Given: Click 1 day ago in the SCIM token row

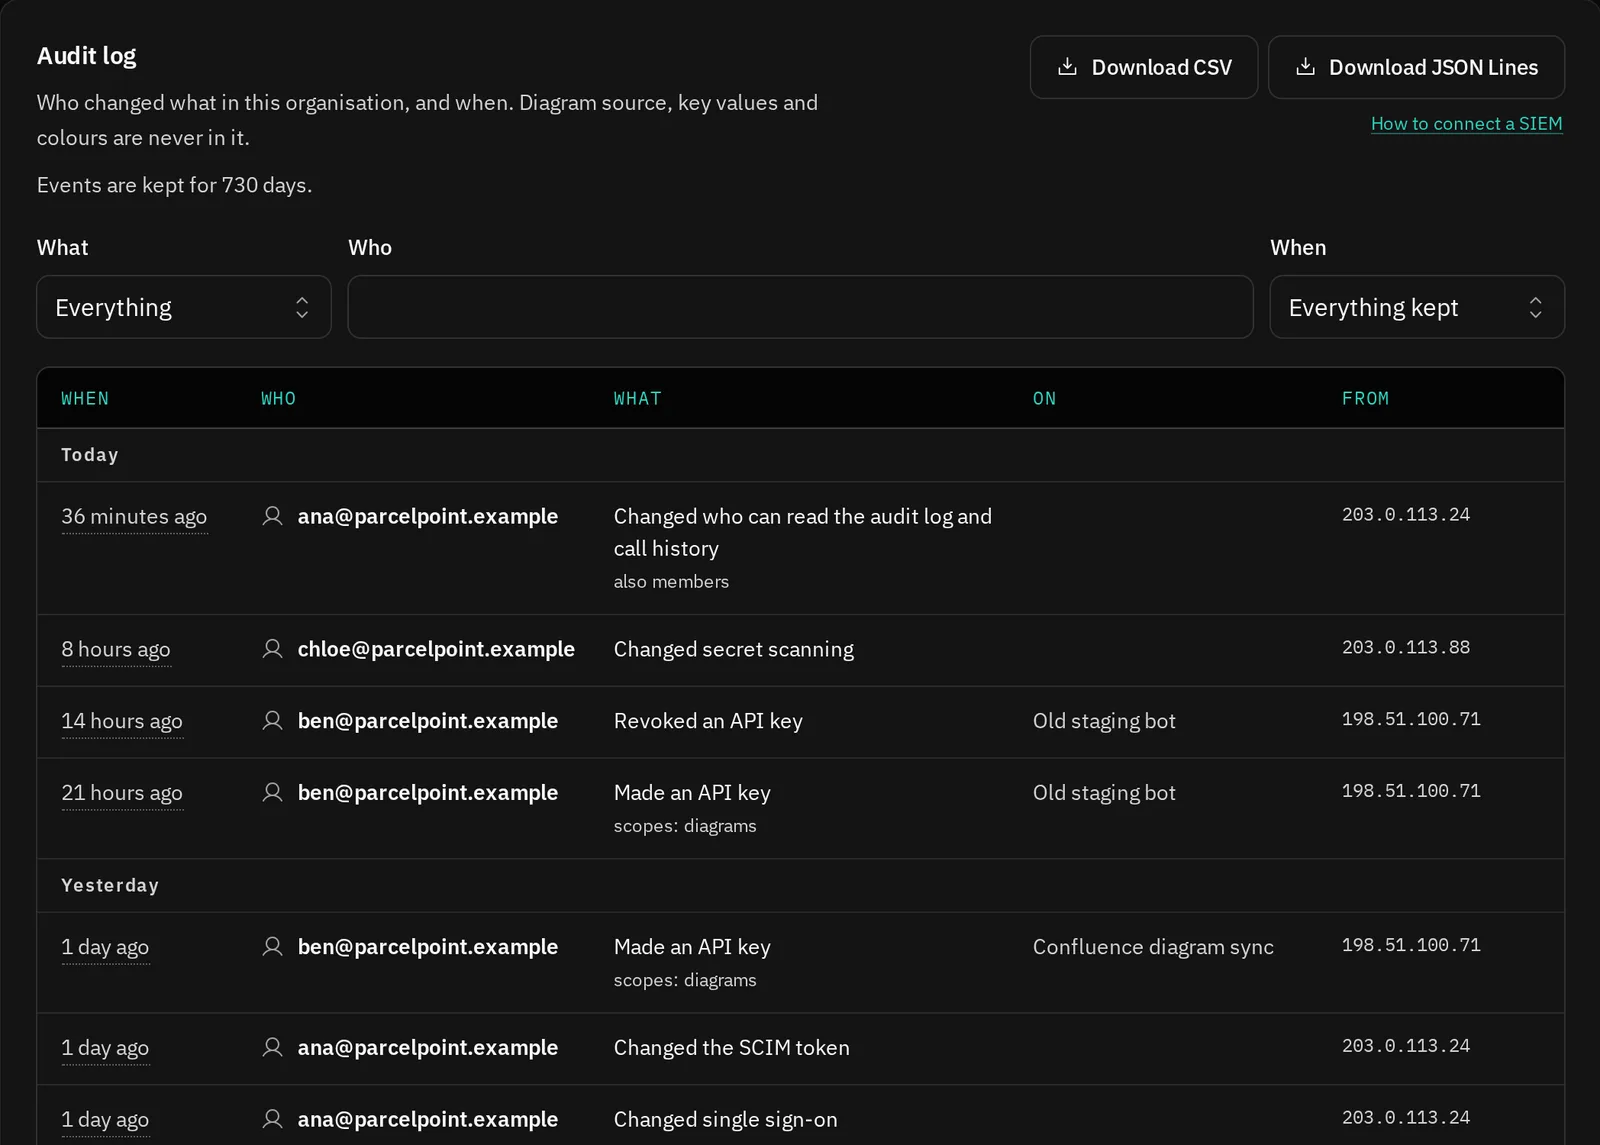Looking at the screenshot, I should pos(105,1049).
